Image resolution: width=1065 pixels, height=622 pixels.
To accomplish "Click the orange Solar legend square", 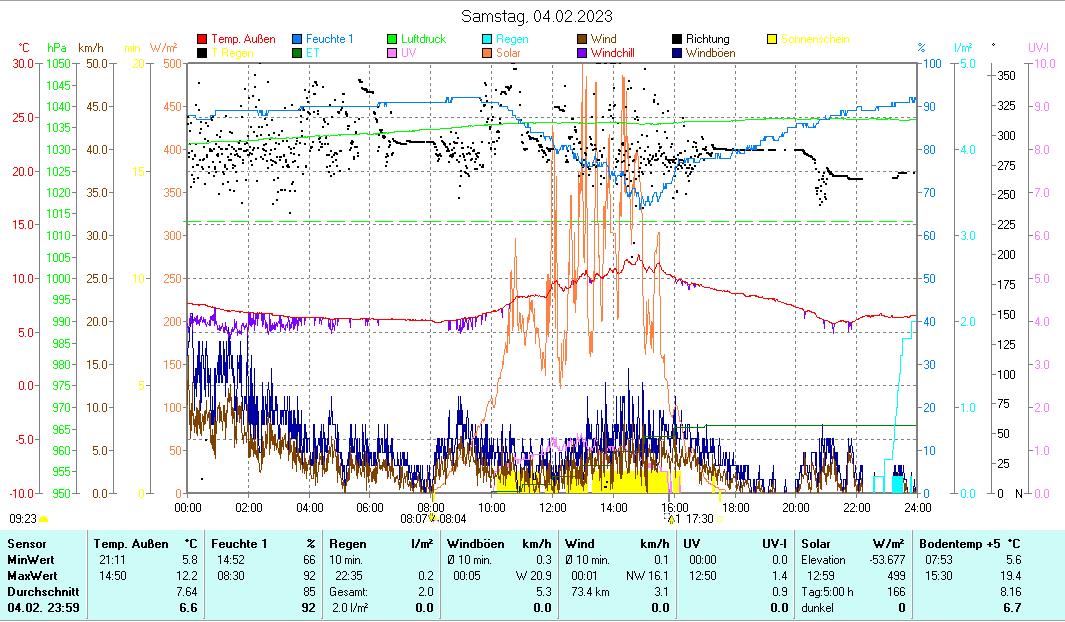I will tap(488, 52).
